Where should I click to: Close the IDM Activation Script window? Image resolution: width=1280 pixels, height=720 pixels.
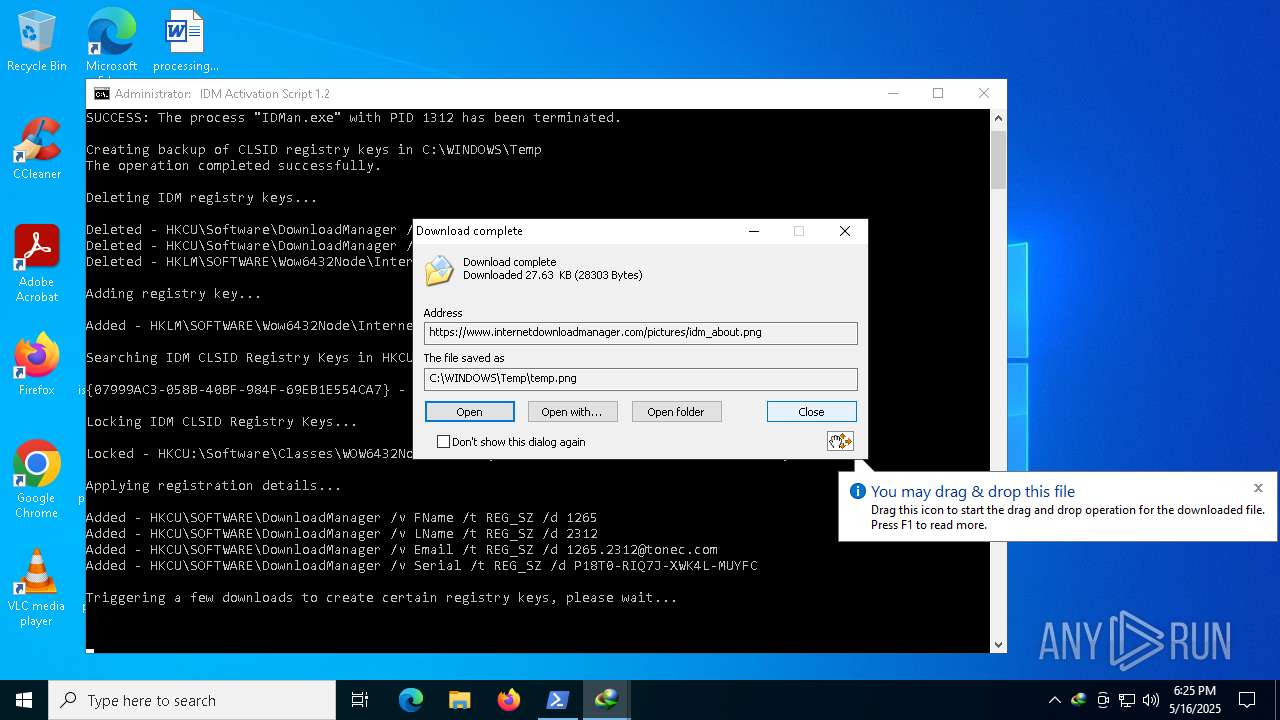(x=984, y=94)
